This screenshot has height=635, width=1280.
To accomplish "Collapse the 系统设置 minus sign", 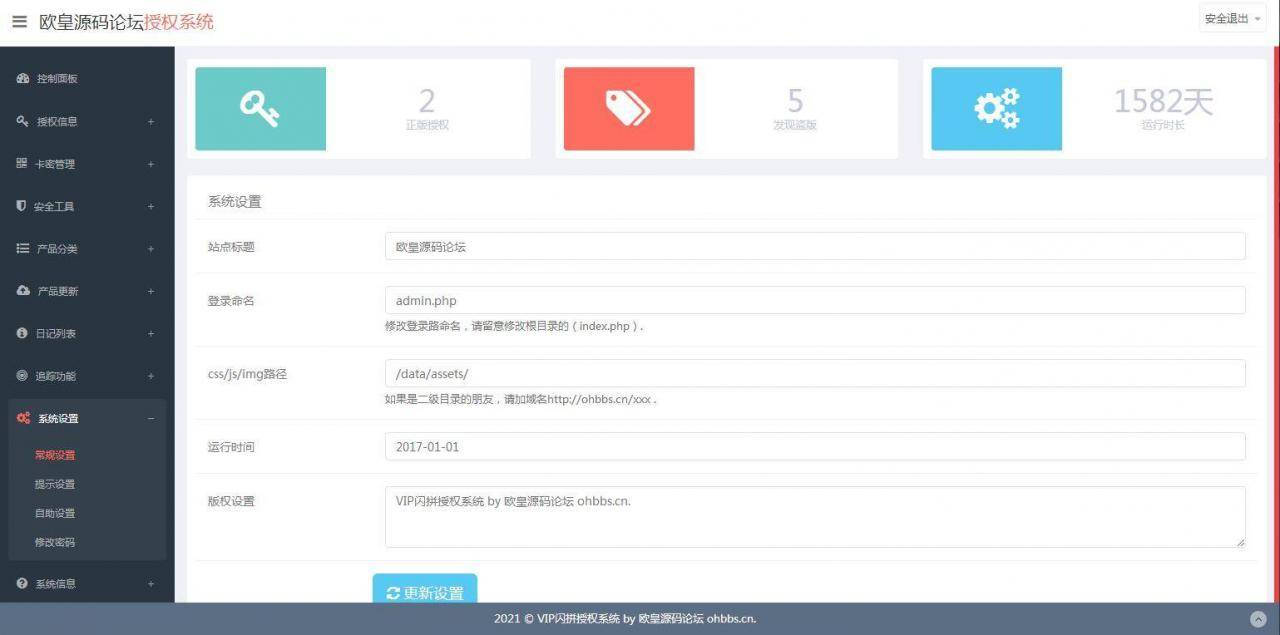I will pos(151,419).
